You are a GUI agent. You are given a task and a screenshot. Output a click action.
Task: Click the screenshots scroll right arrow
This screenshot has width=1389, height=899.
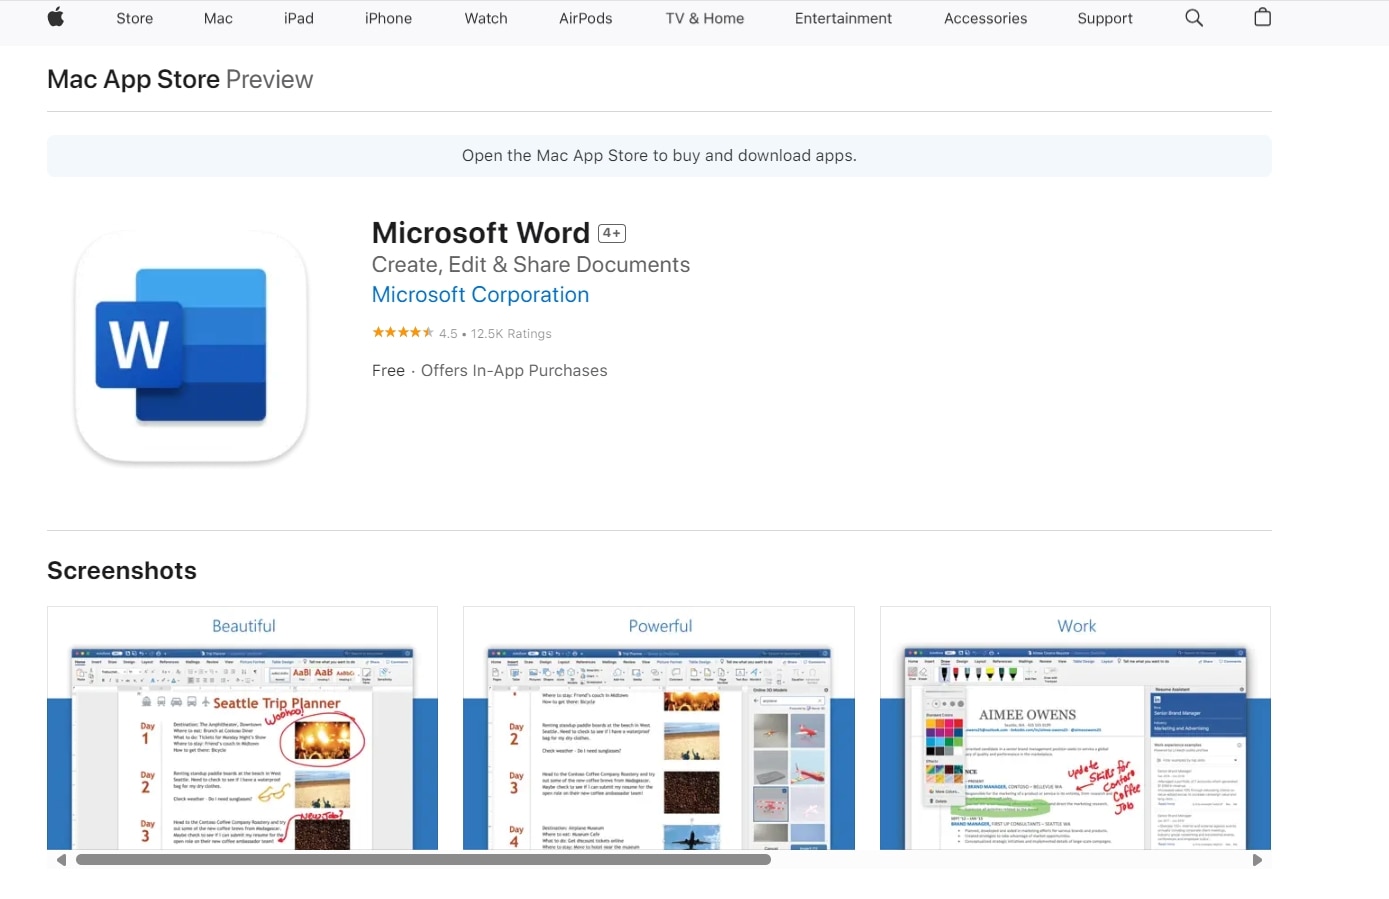[x=1257, y=860]
